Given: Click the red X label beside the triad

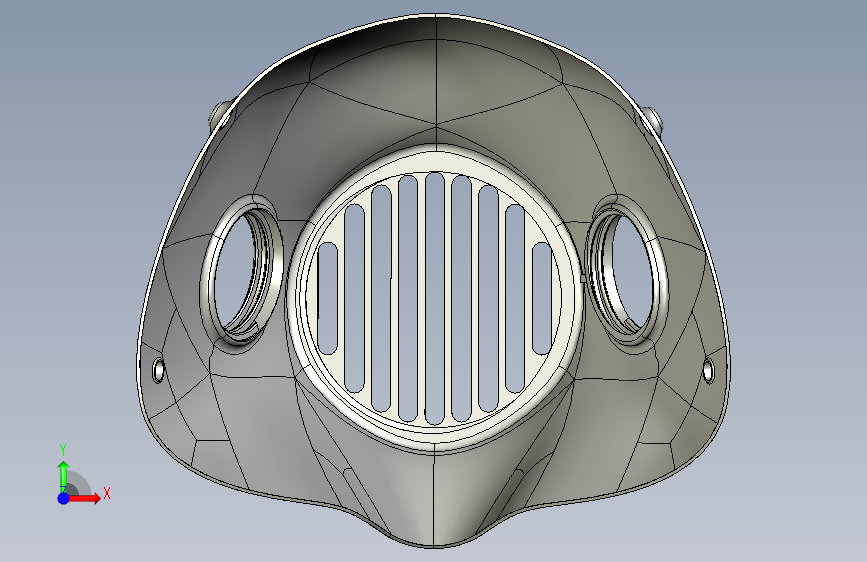Looking at the screenshot, I should (107, 493).
